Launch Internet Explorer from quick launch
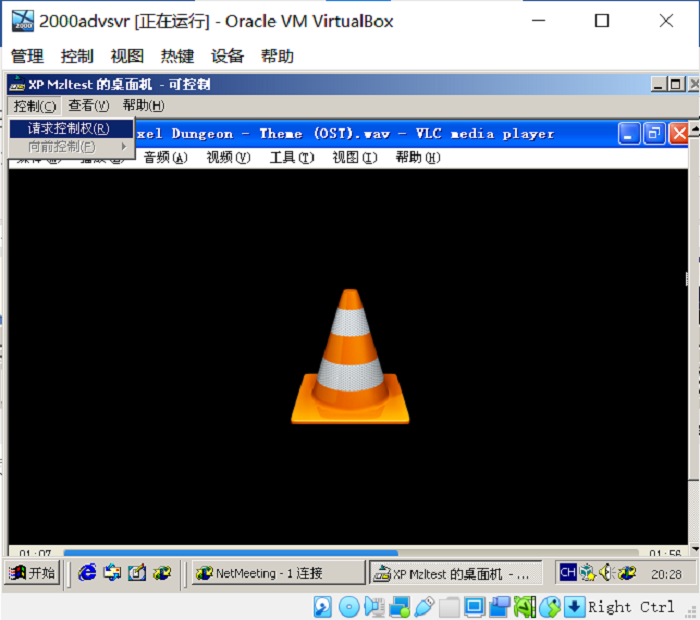The width and height of the screenshot is (700, 620). tap(87, 573)
